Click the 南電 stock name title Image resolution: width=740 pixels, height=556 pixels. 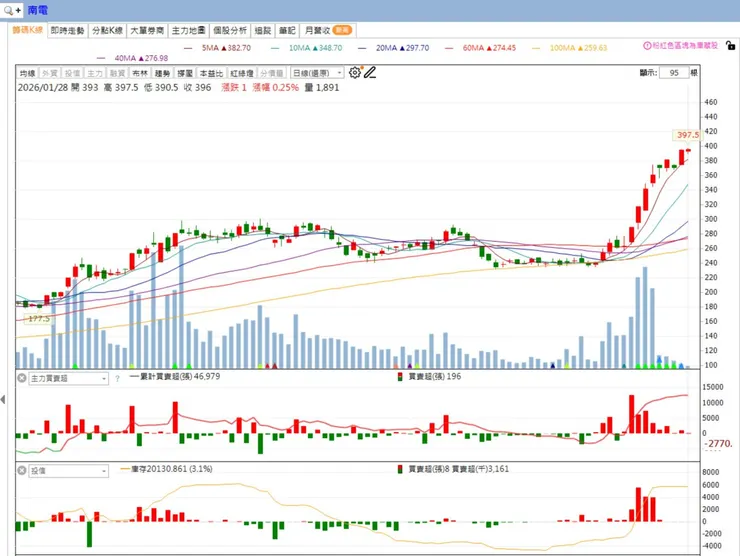37,10
